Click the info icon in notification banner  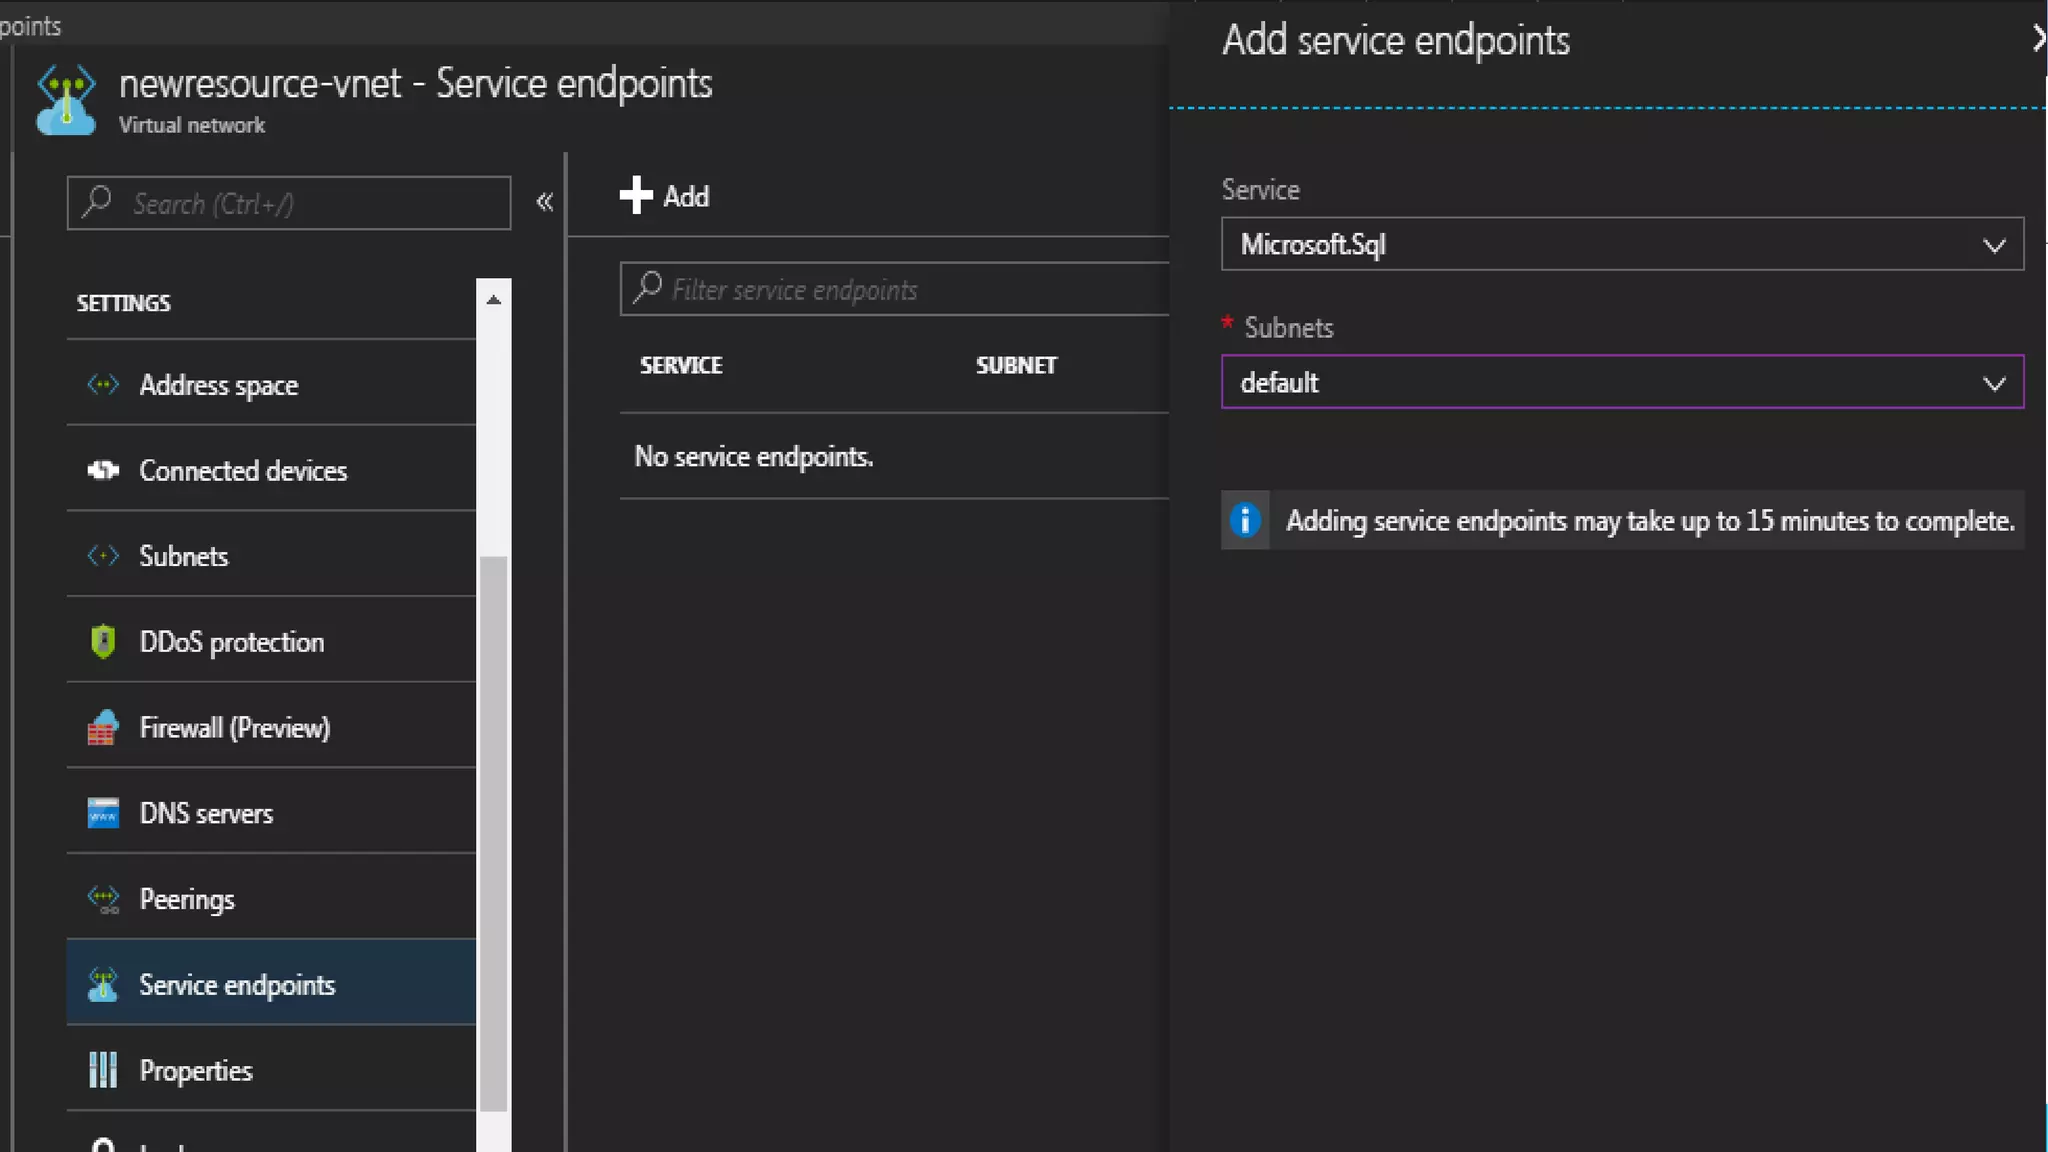pyautogui.click(x=1245, y=520)
